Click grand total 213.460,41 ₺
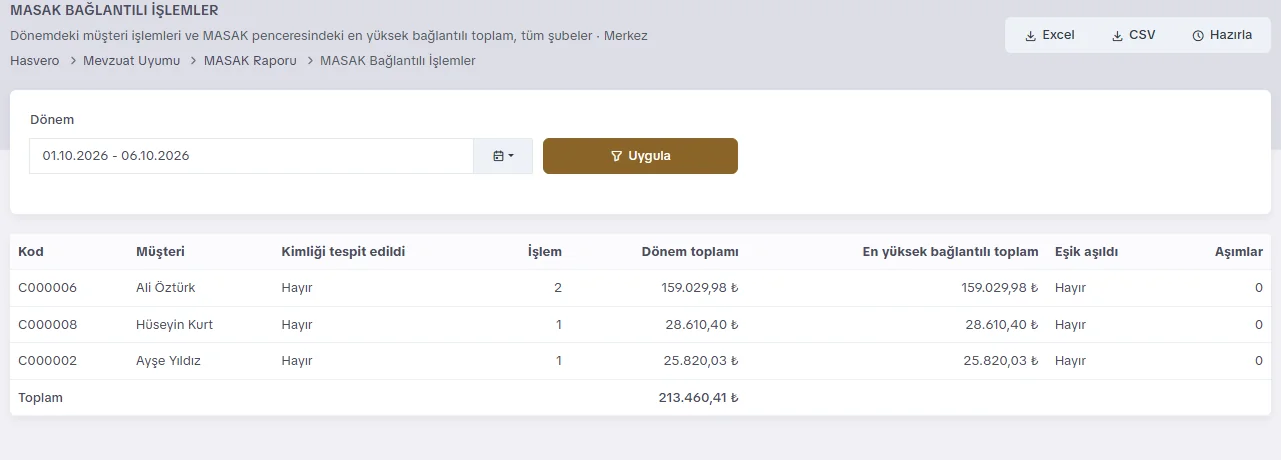 698,398
